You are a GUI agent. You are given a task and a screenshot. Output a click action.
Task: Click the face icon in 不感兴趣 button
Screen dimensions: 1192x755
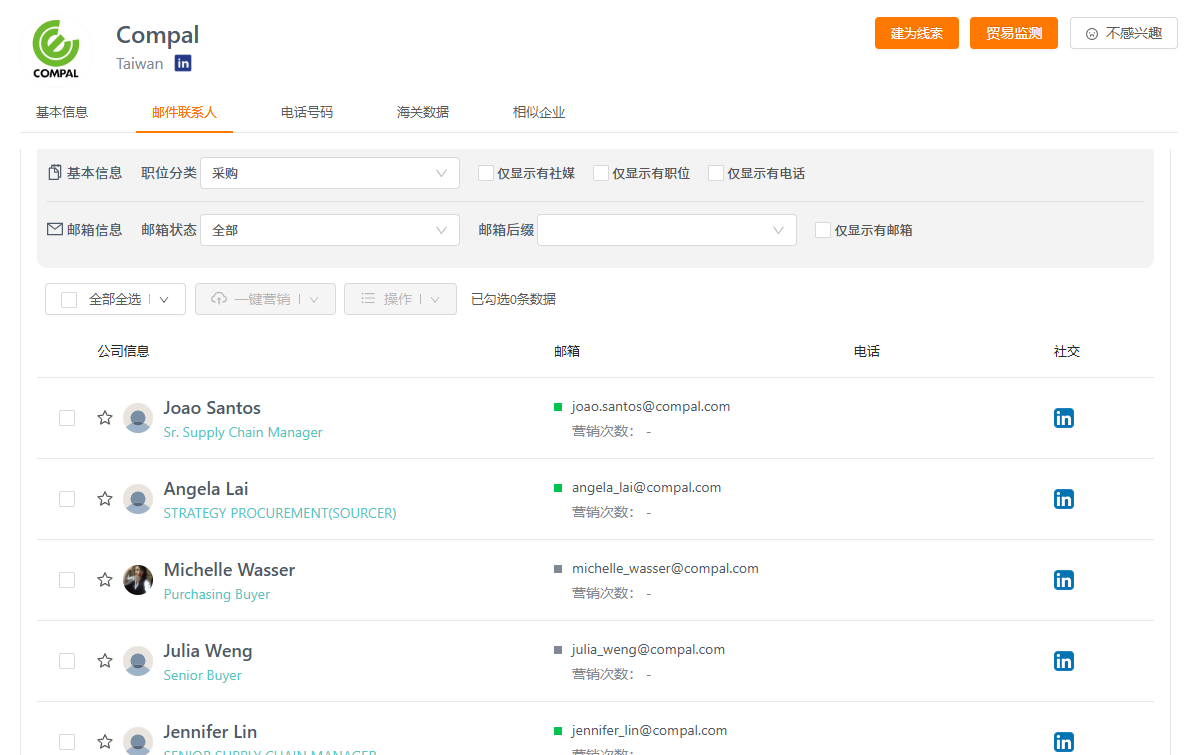pos(1092,33)
